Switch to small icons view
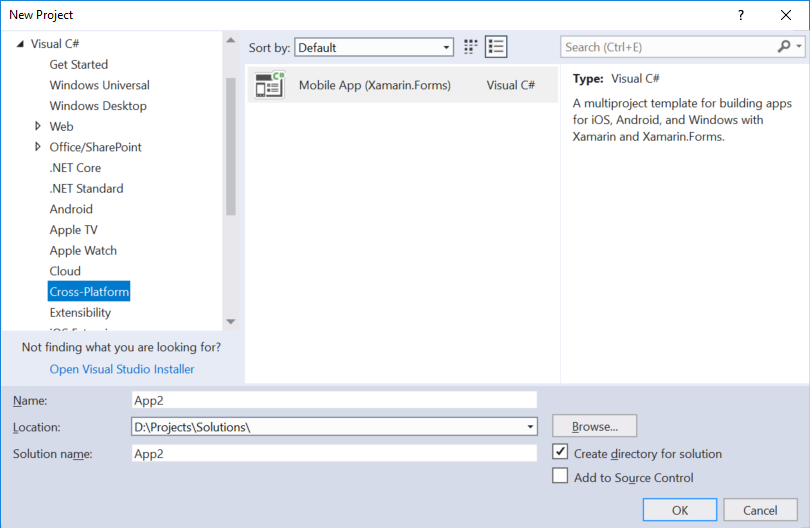Screen dimensions: 810x528 click(470, 47)
